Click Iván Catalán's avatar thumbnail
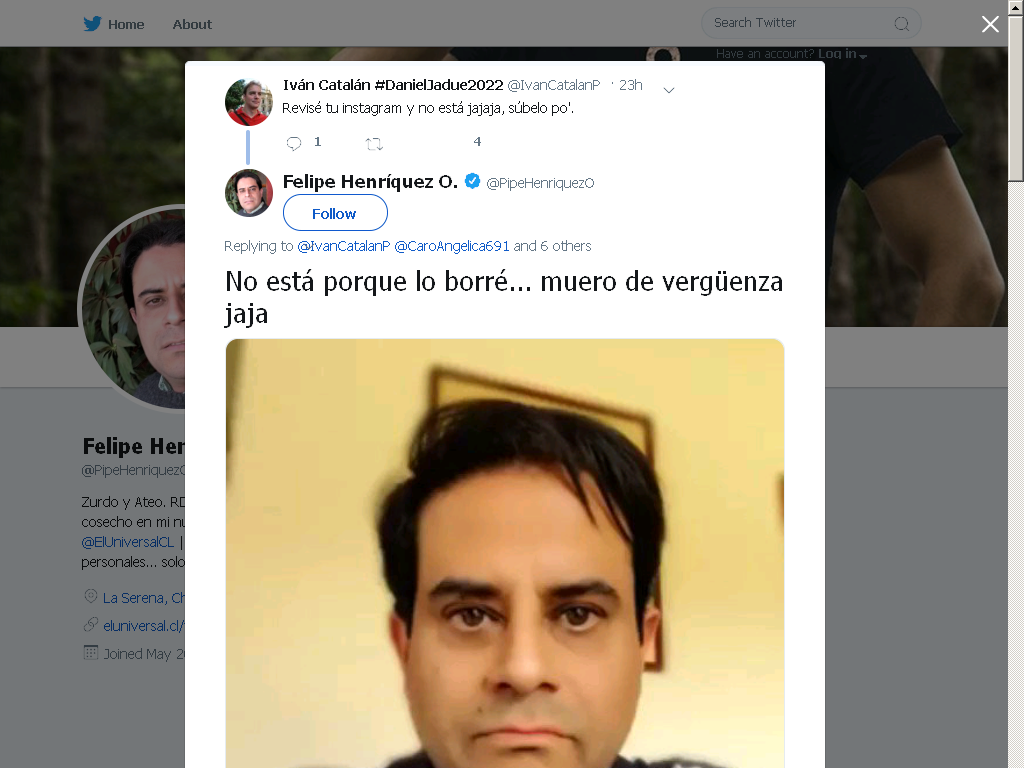Screen dimensions: 1024x768 [248, 103]
